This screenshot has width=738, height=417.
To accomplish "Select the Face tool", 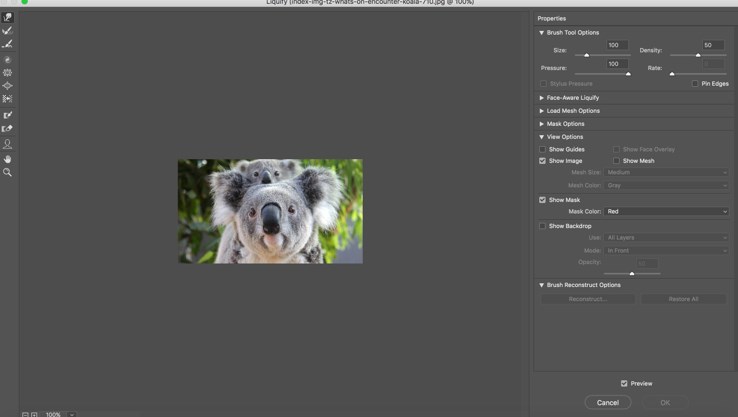I will (x=8, y=144).
